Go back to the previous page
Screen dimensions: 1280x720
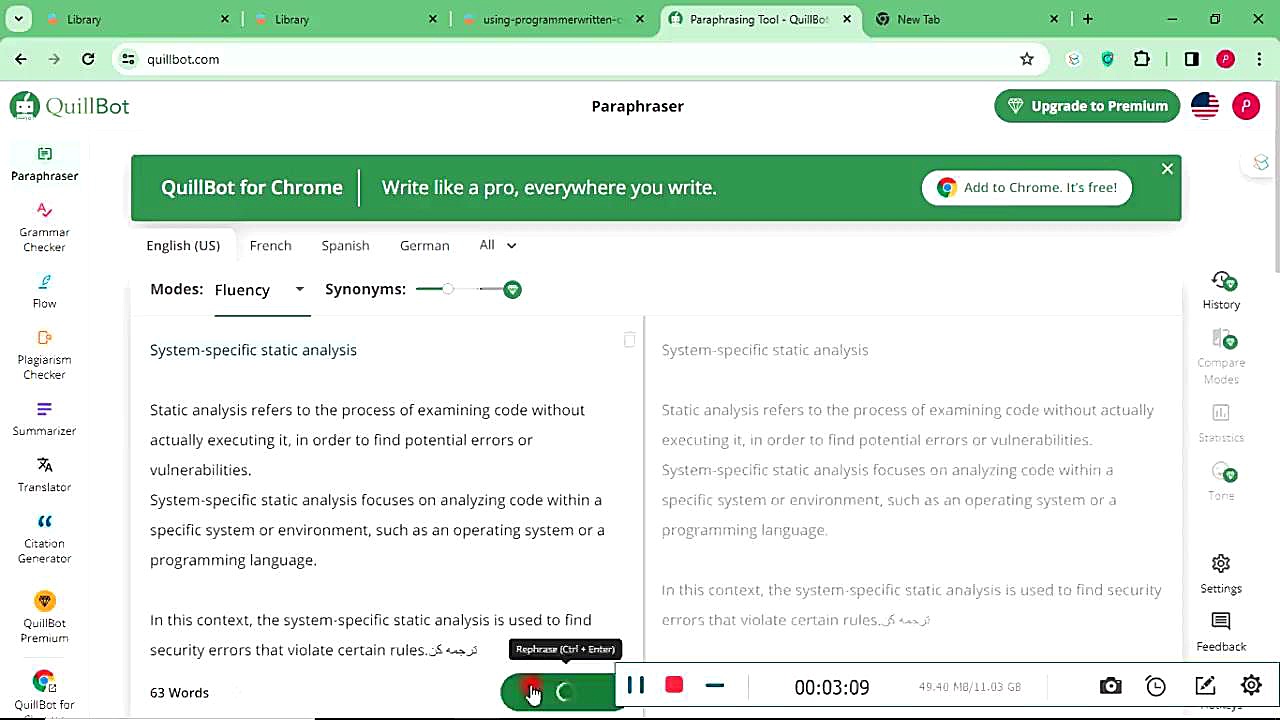point(21,59)
